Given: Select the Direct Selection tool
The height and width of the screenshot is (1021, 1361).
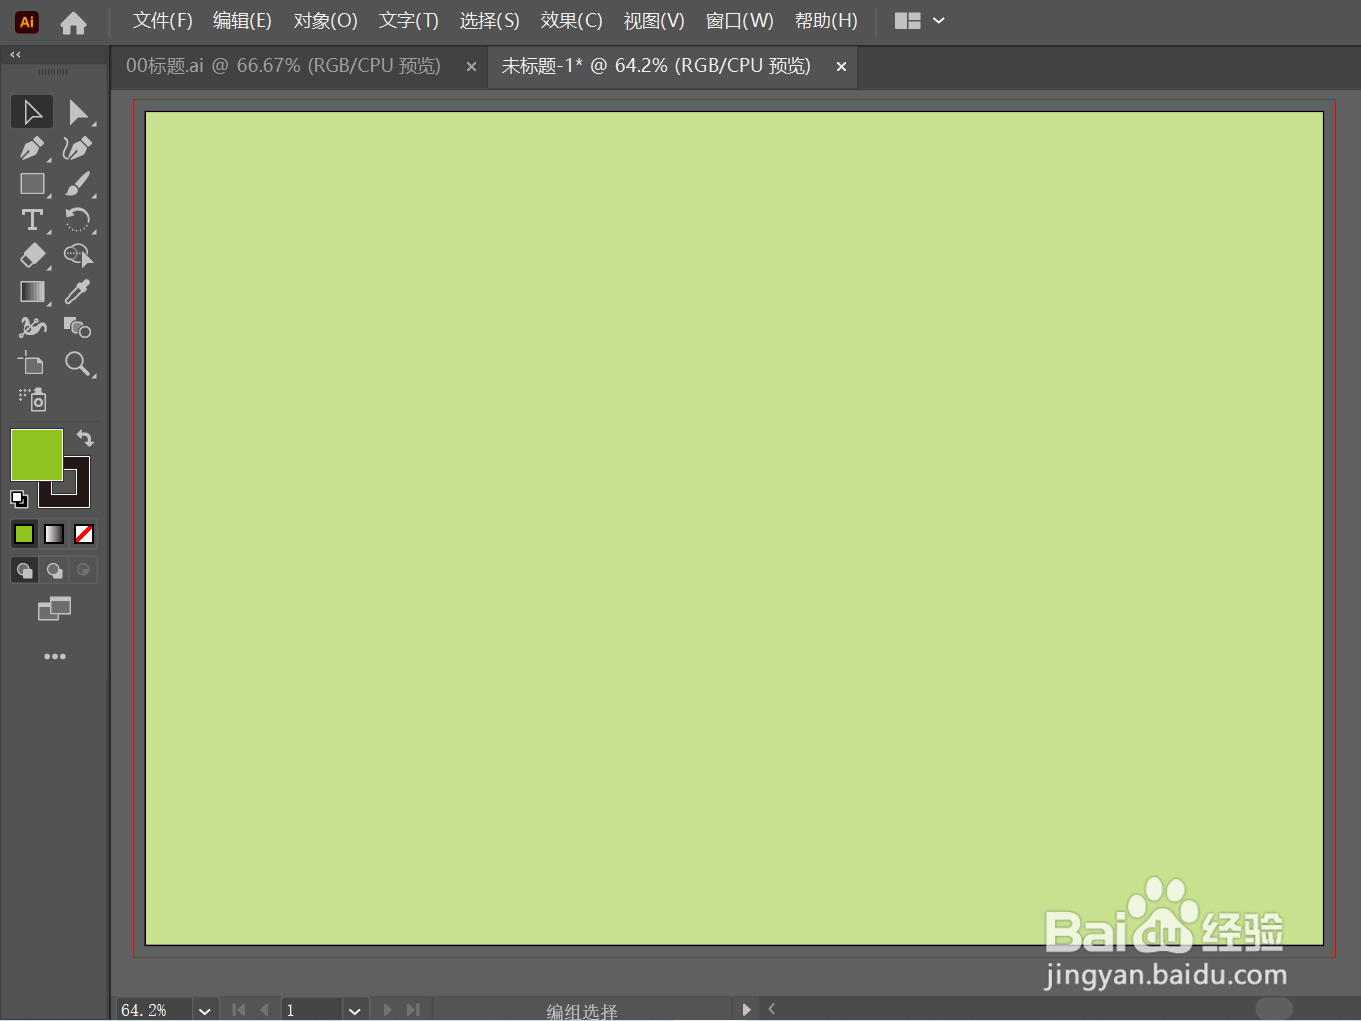Looking at the screenshot, I should pos(77,112).
